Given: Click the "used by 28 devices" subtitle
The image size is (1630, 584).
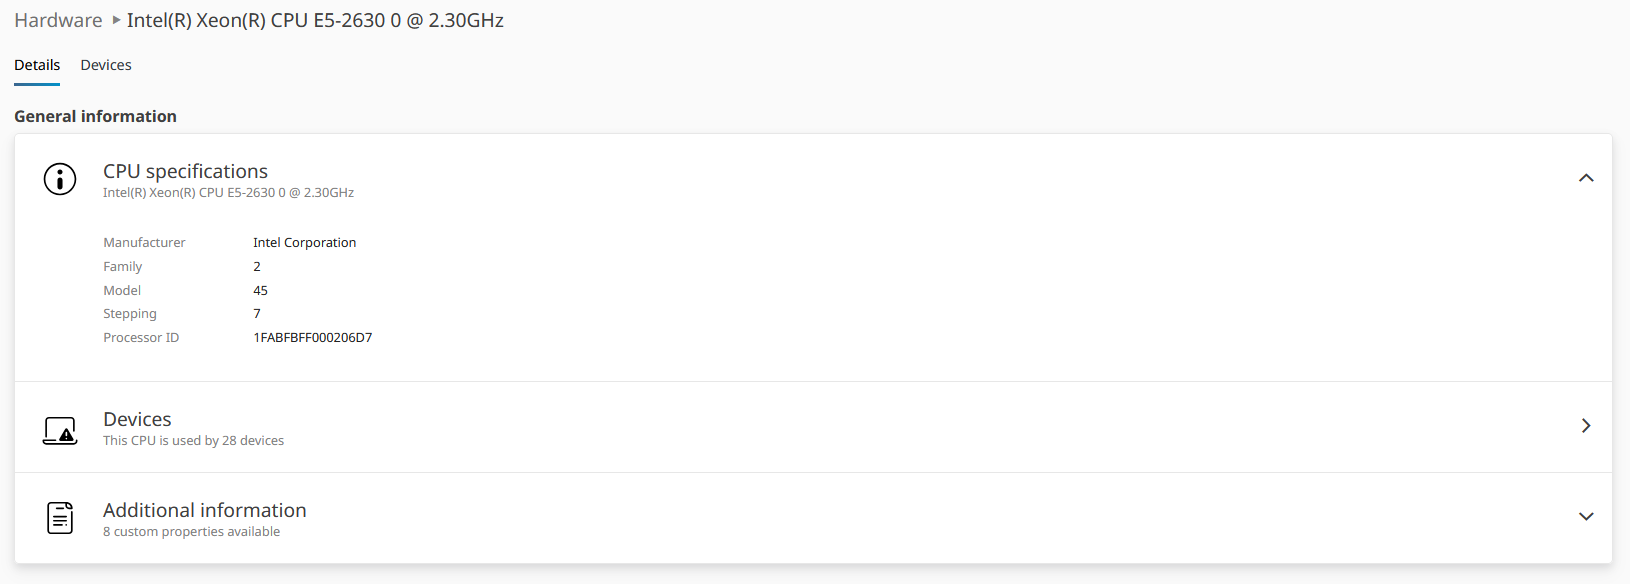Looking at the screenshot, I should (193, 441).
